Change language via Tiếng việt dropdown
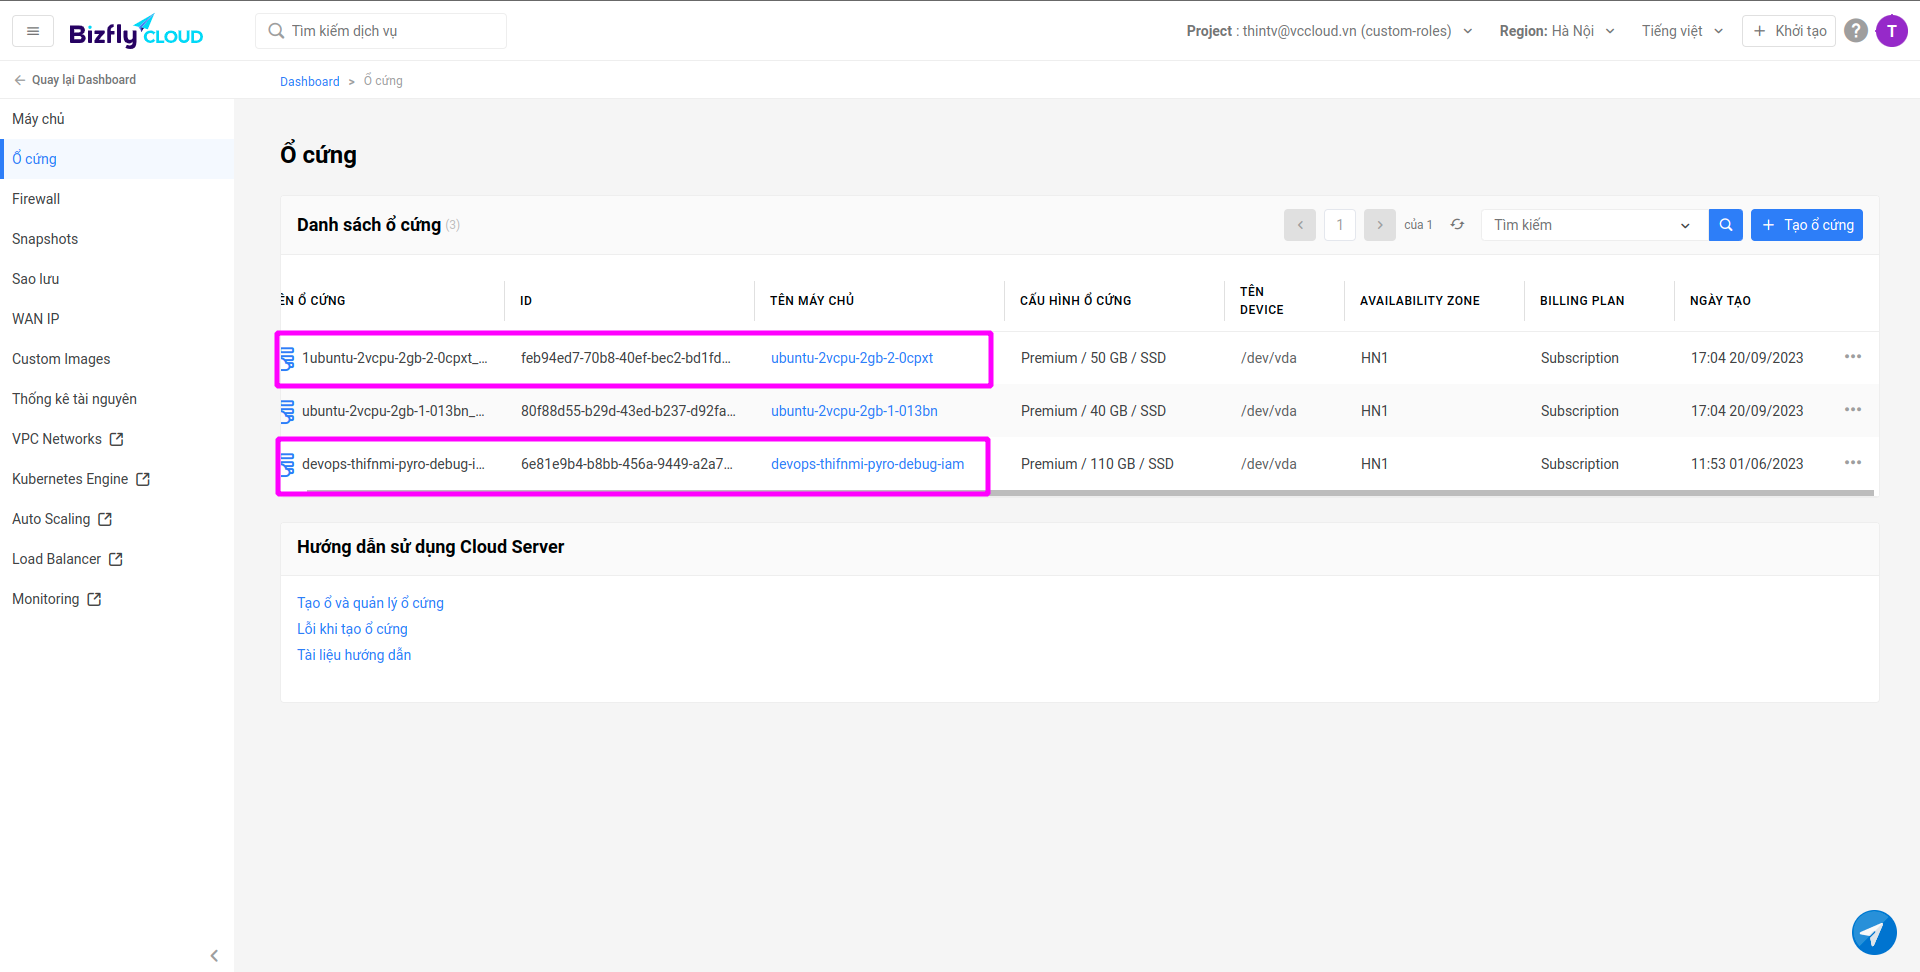1920x972 pixels. (x=1682, y=31)
